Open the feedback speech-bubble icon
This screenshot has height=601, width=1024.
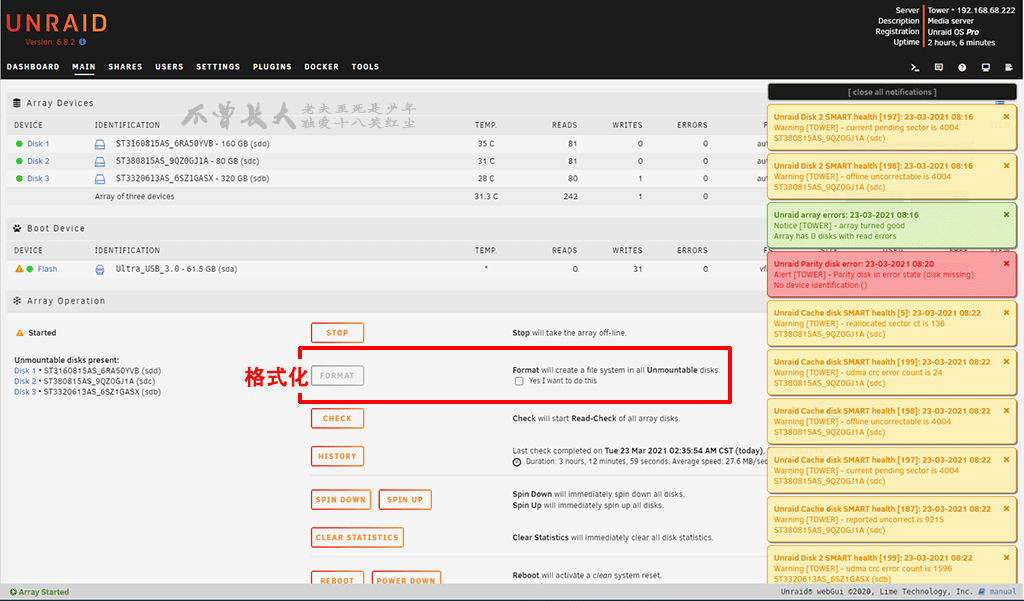[x=938, y=67]
